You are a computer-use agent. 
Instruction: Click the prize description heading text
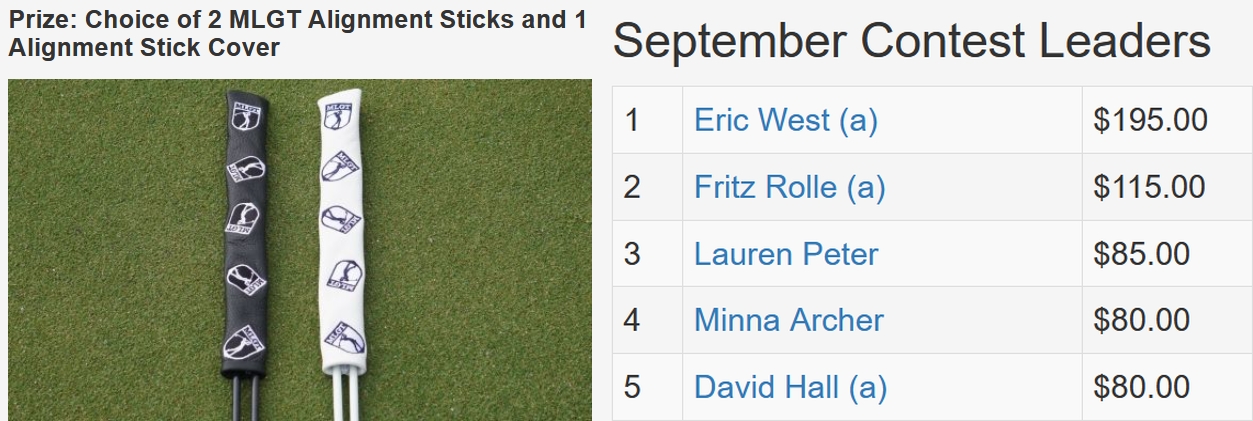point(297,33)
